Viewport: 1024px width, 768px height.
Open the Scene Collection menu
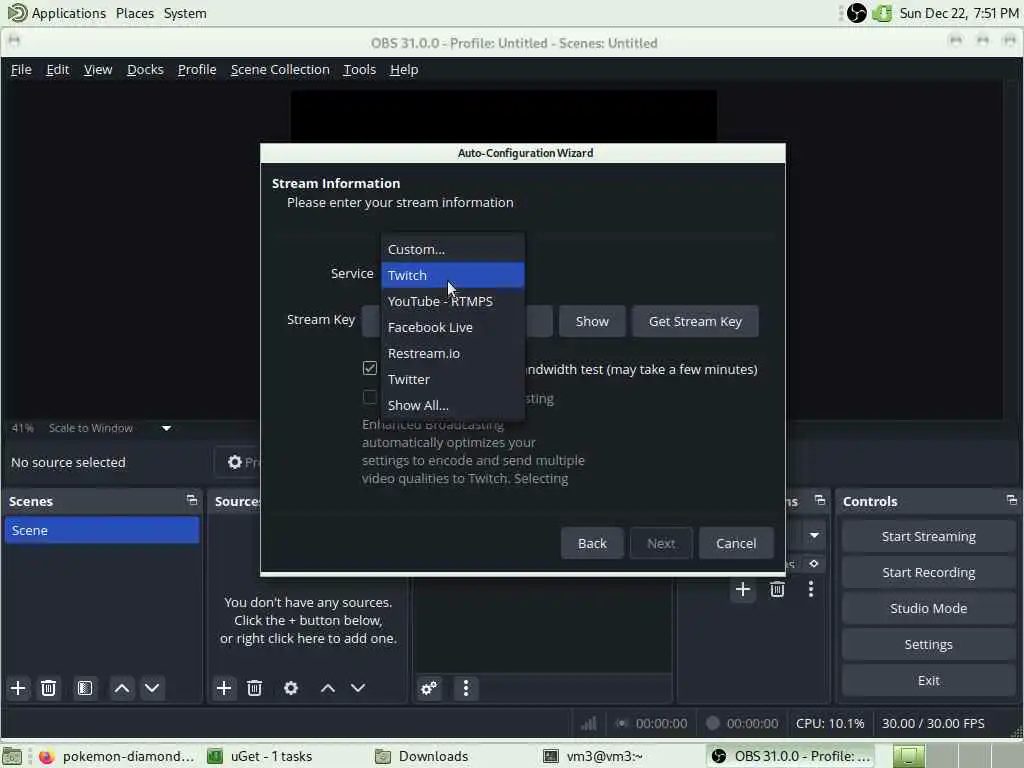click(280, 69)
